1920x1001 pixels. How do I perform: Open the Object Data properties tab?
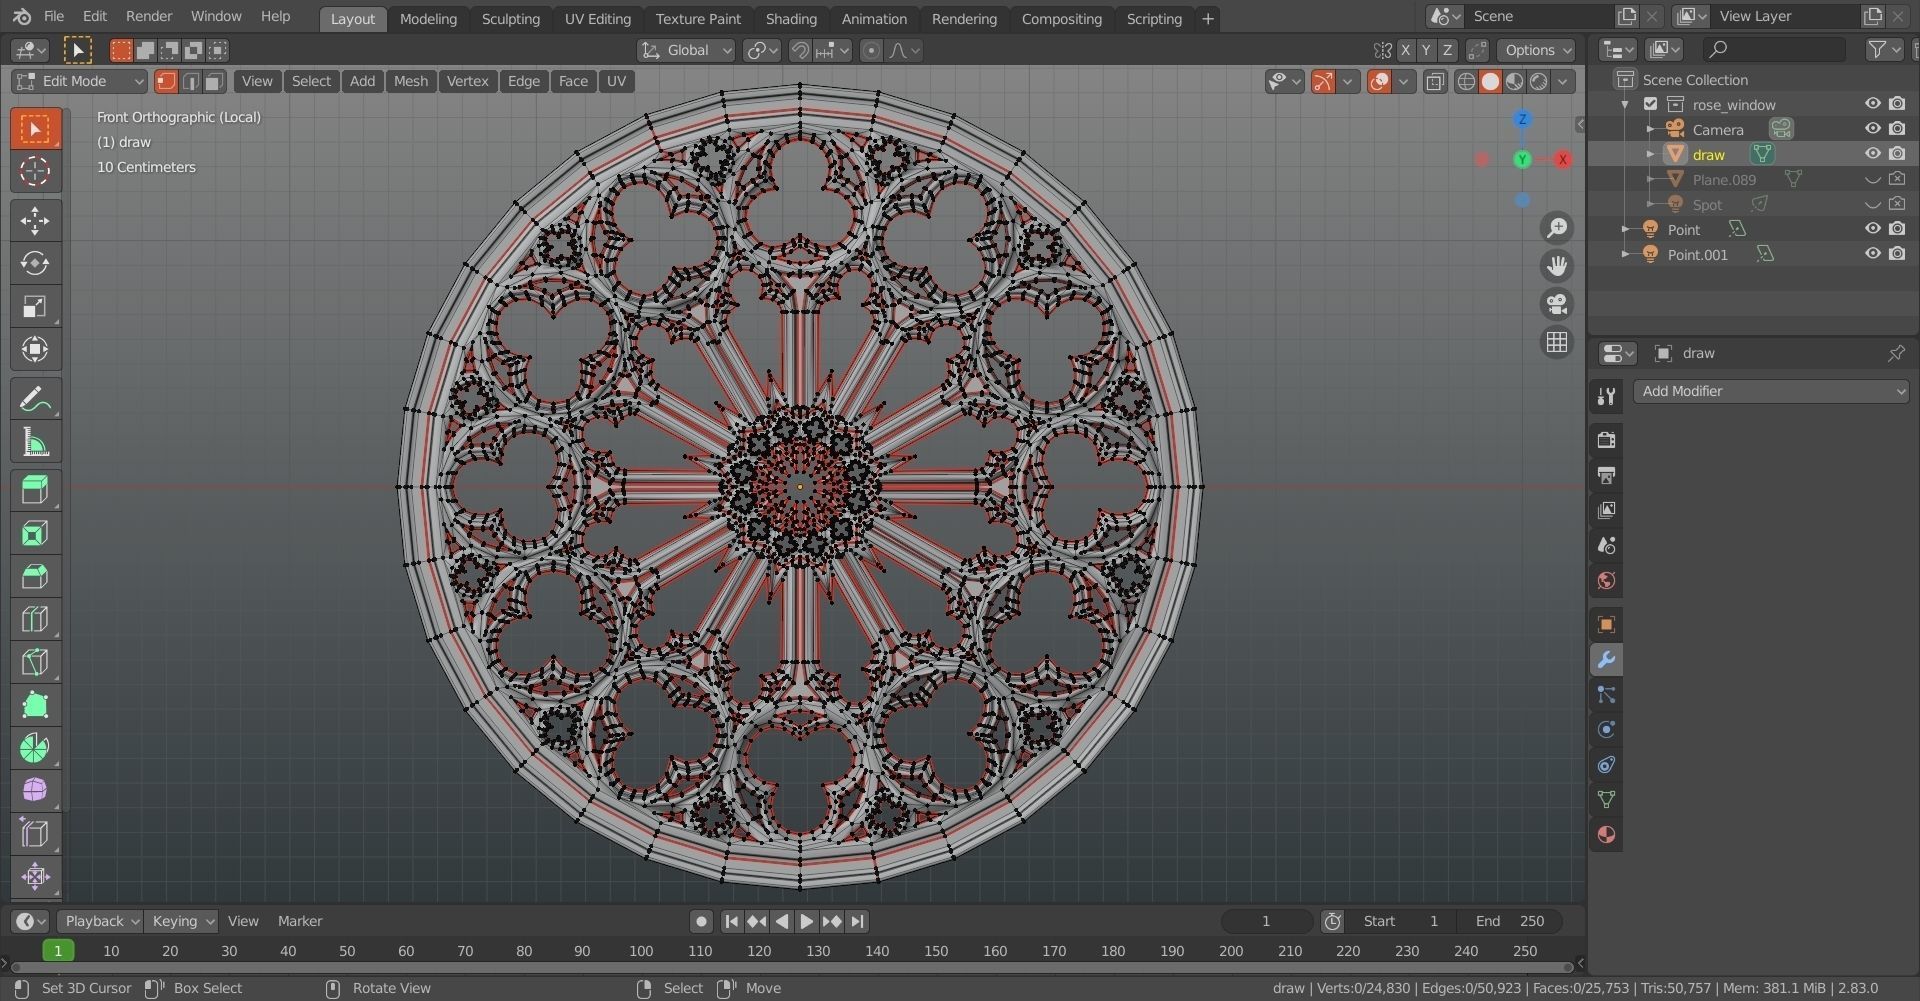coord(1606,800)
